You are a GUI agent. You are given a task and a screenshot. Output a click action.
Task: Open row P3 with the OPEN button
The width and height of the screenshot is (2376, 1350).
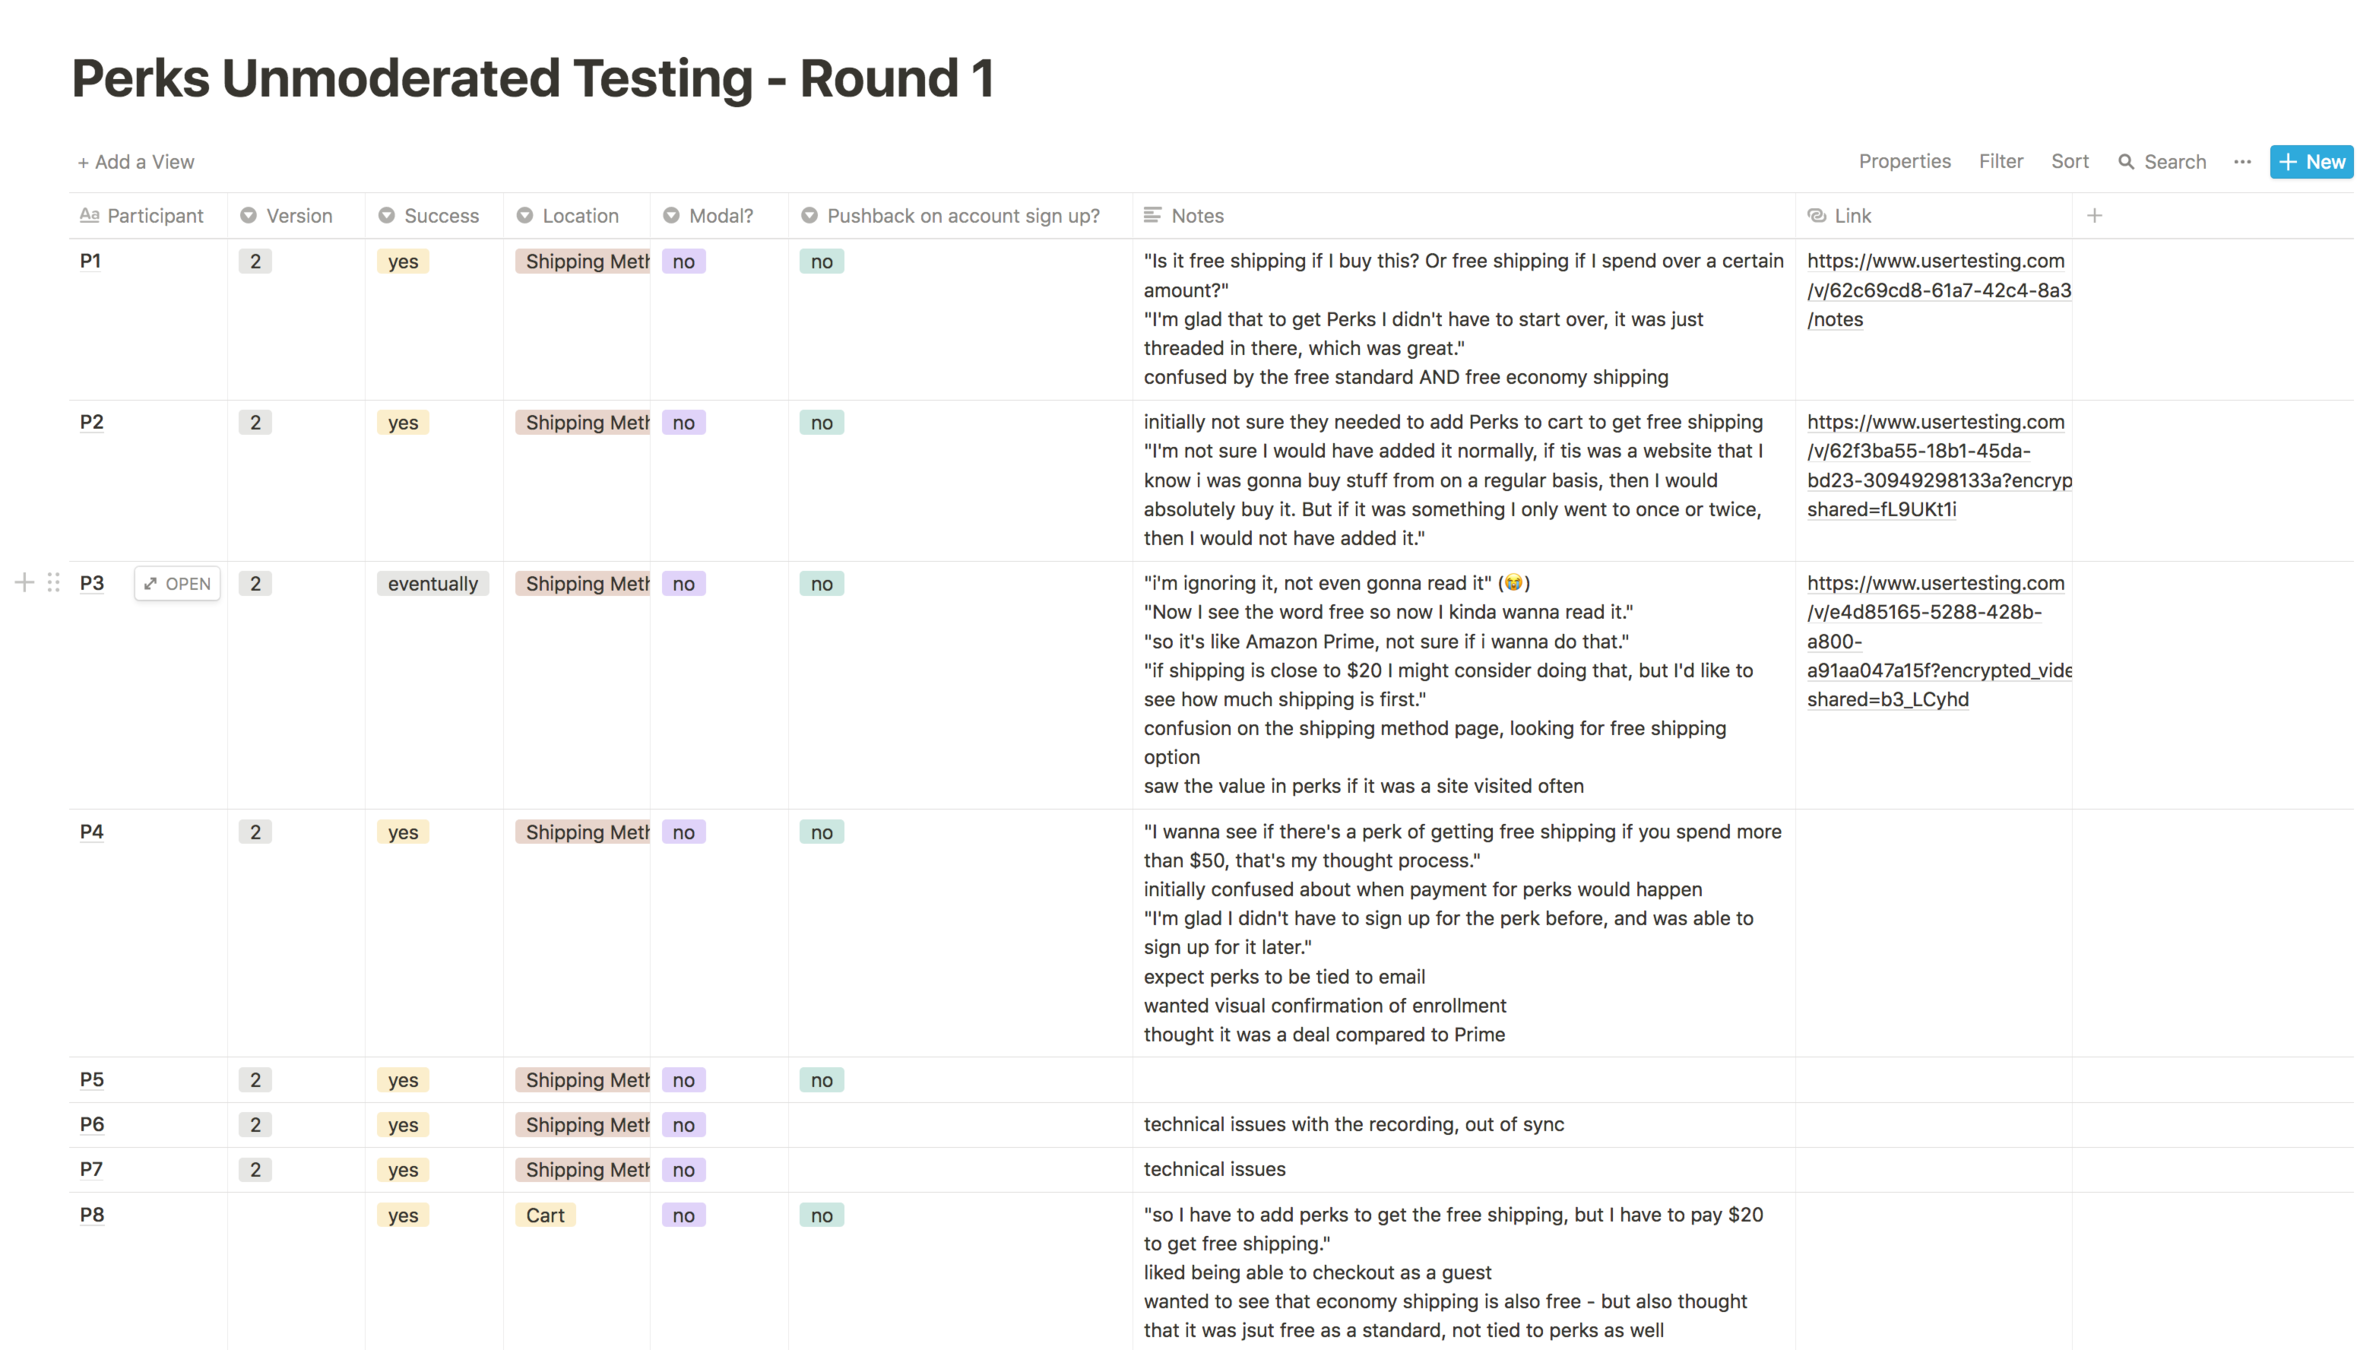tap(177, 584)
